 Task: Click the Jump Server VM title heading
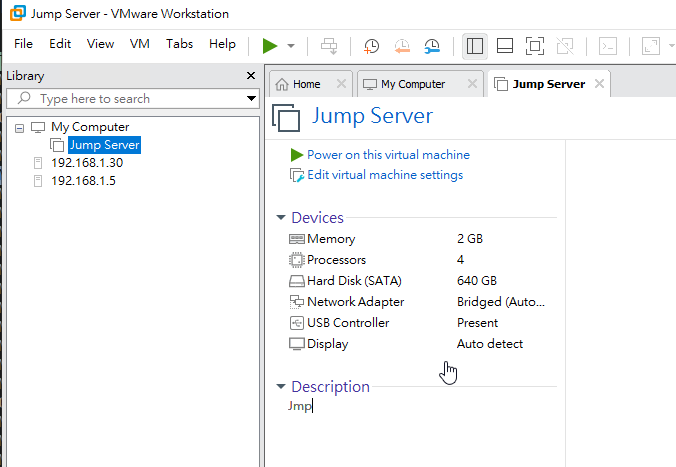click(x=372, y=116)
